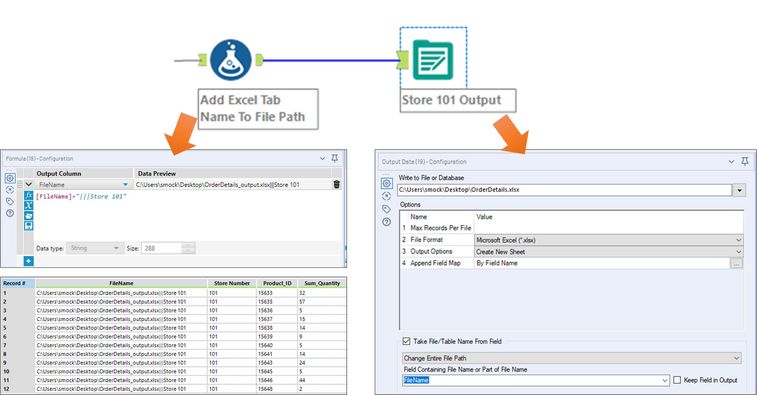757x395 pixels.
Task: Delete the FileName expression with trash icon
Action: tap(336, 184)
